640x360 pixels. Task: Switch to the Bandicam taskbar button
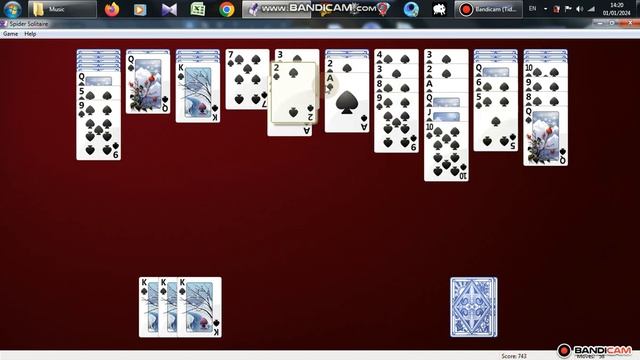click(x=489, y=9)
